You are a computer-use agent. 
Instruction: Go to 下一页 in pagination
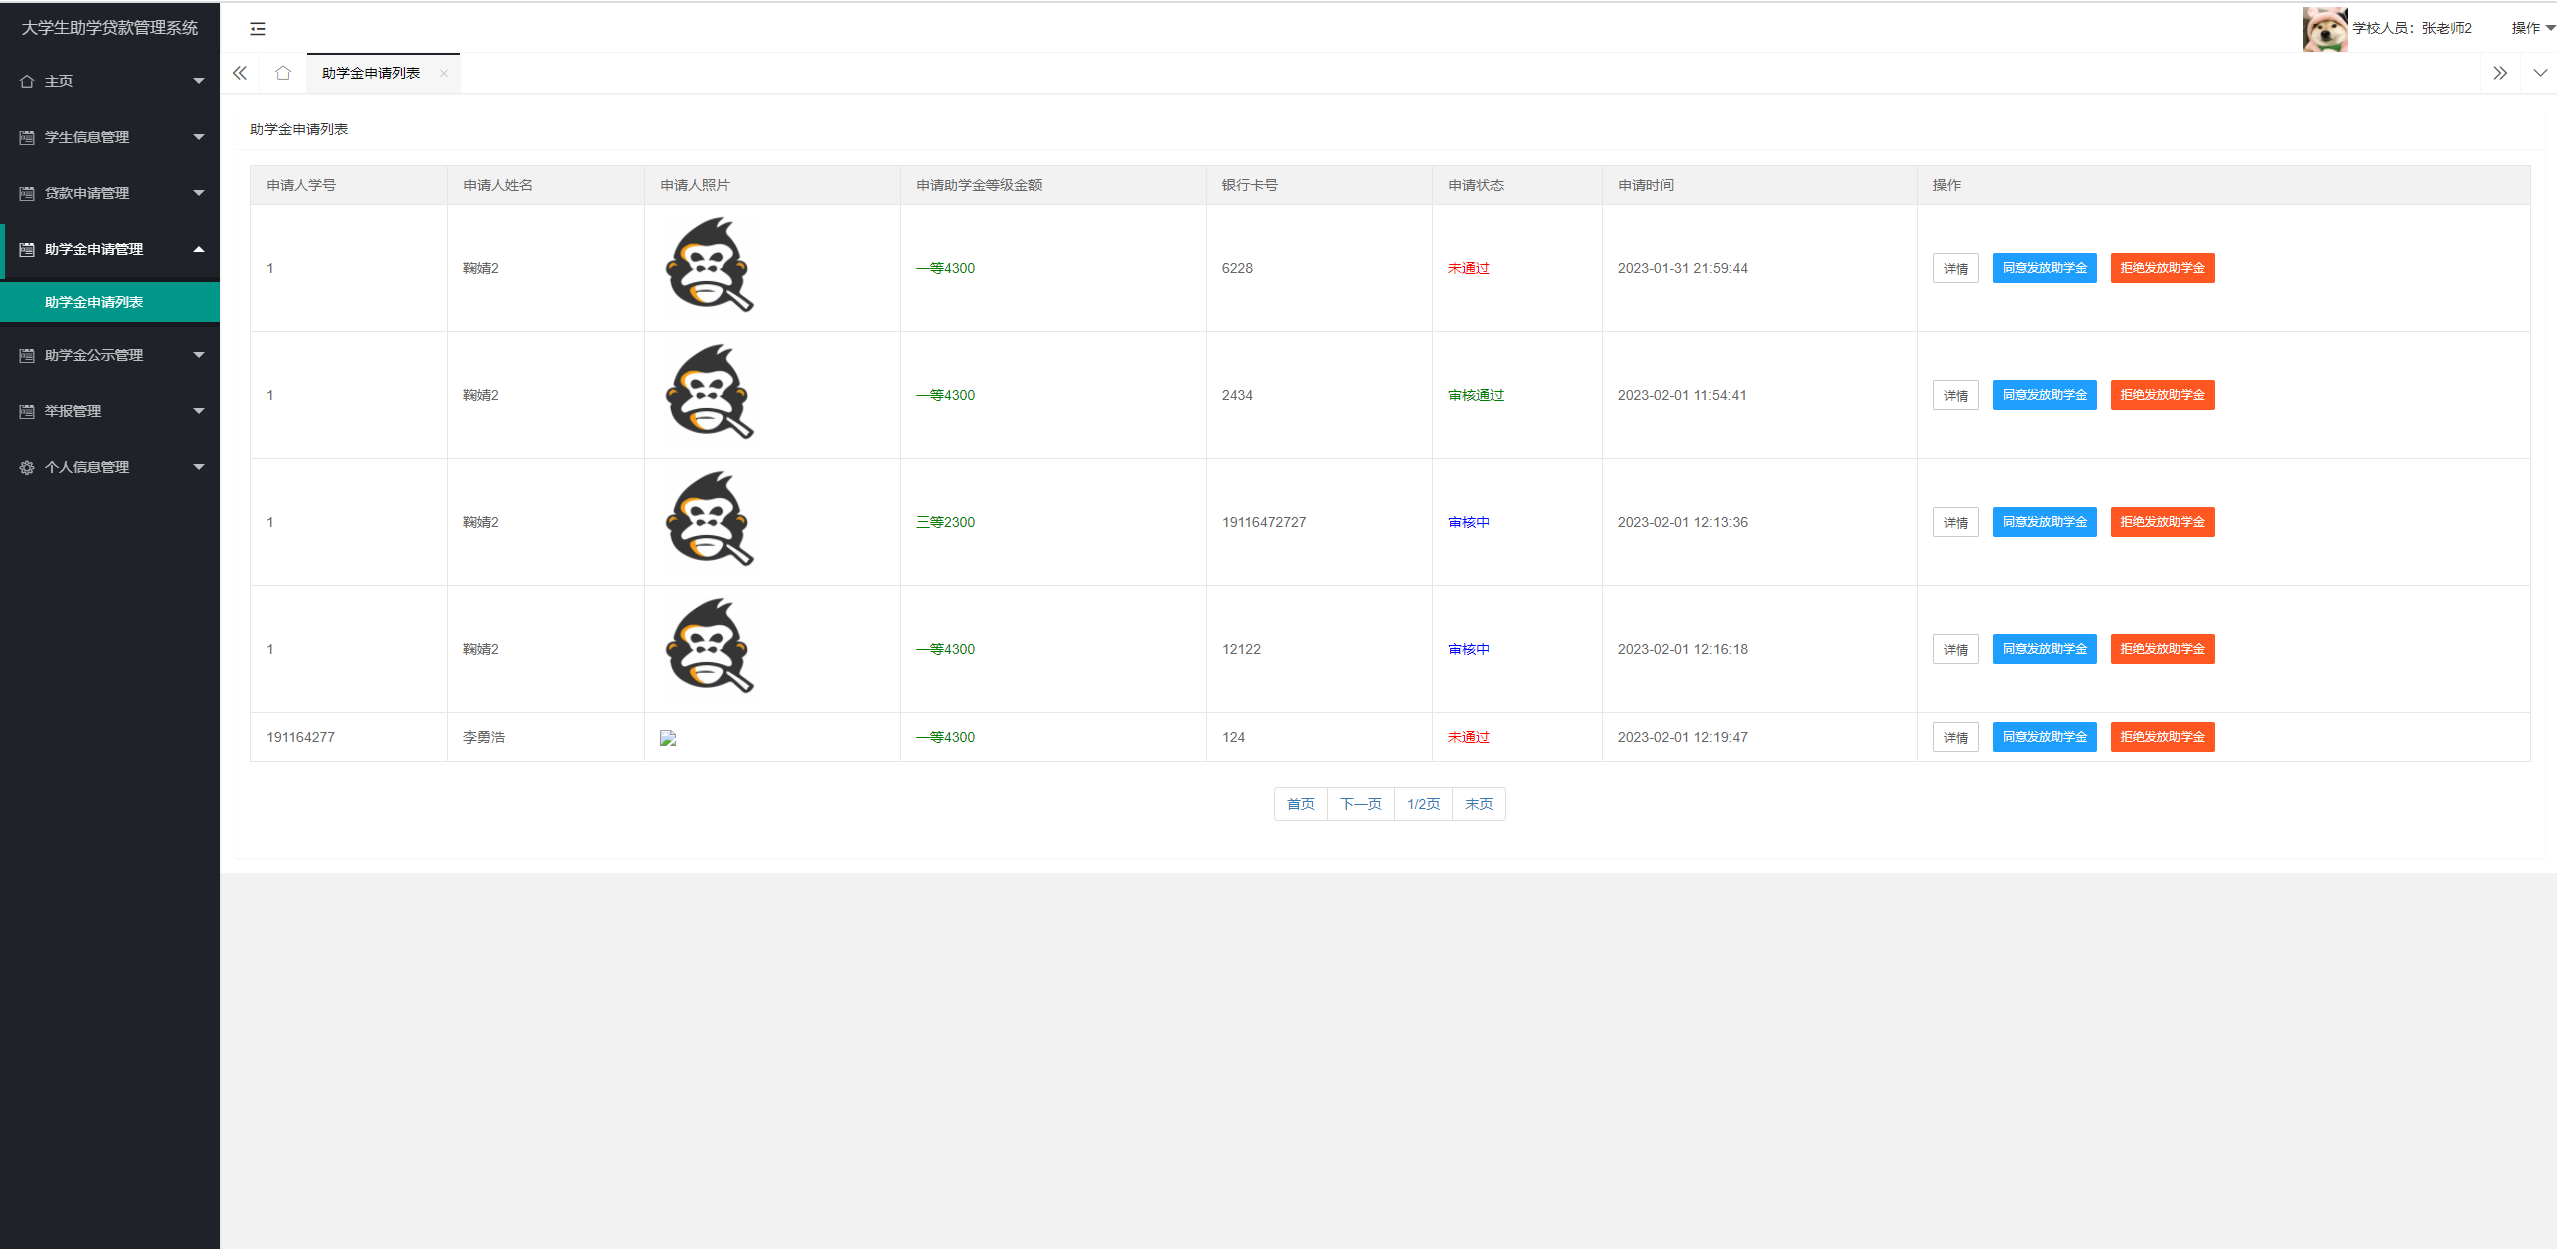pos(1360,804)
